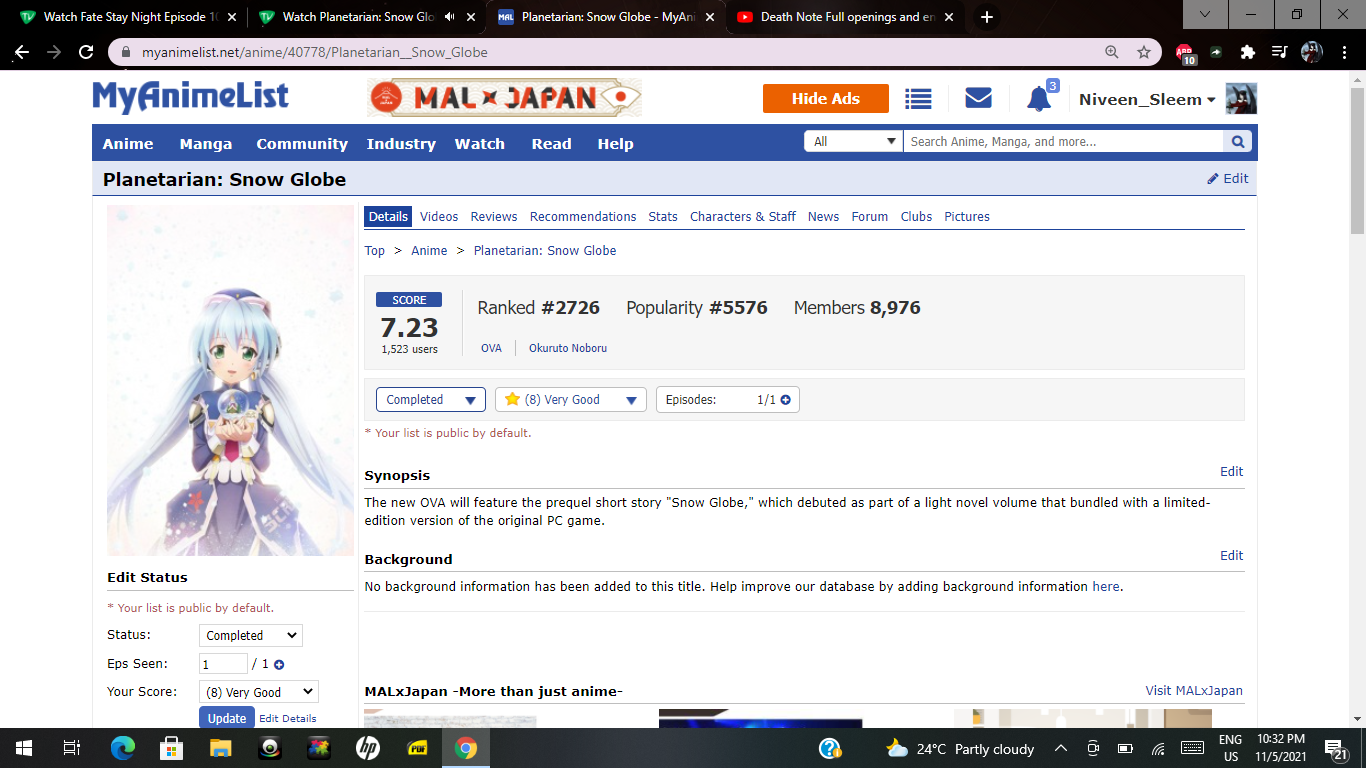Open the Chrome extensions puzzle icon
Image resolution: width=1366 pixels, height=768 pixels.
(x=1247, y=52)
